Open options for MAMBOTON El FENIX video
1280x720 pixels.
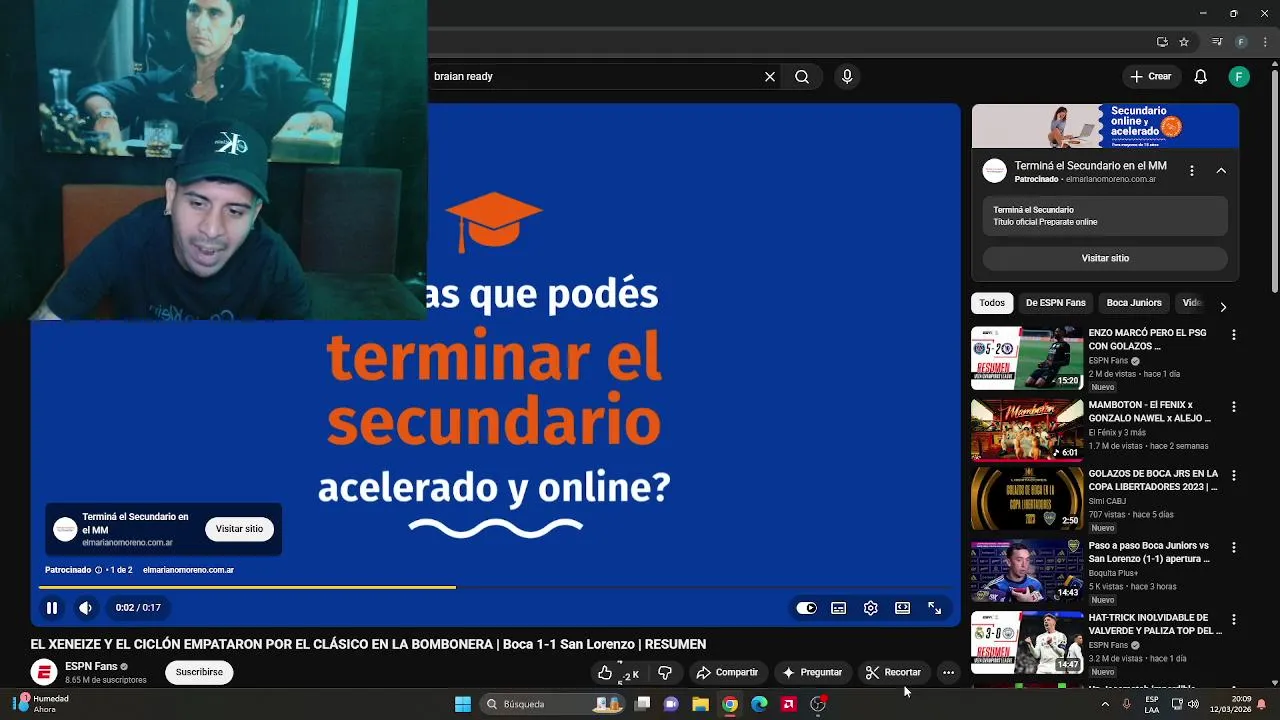(x=1233, y=407)
